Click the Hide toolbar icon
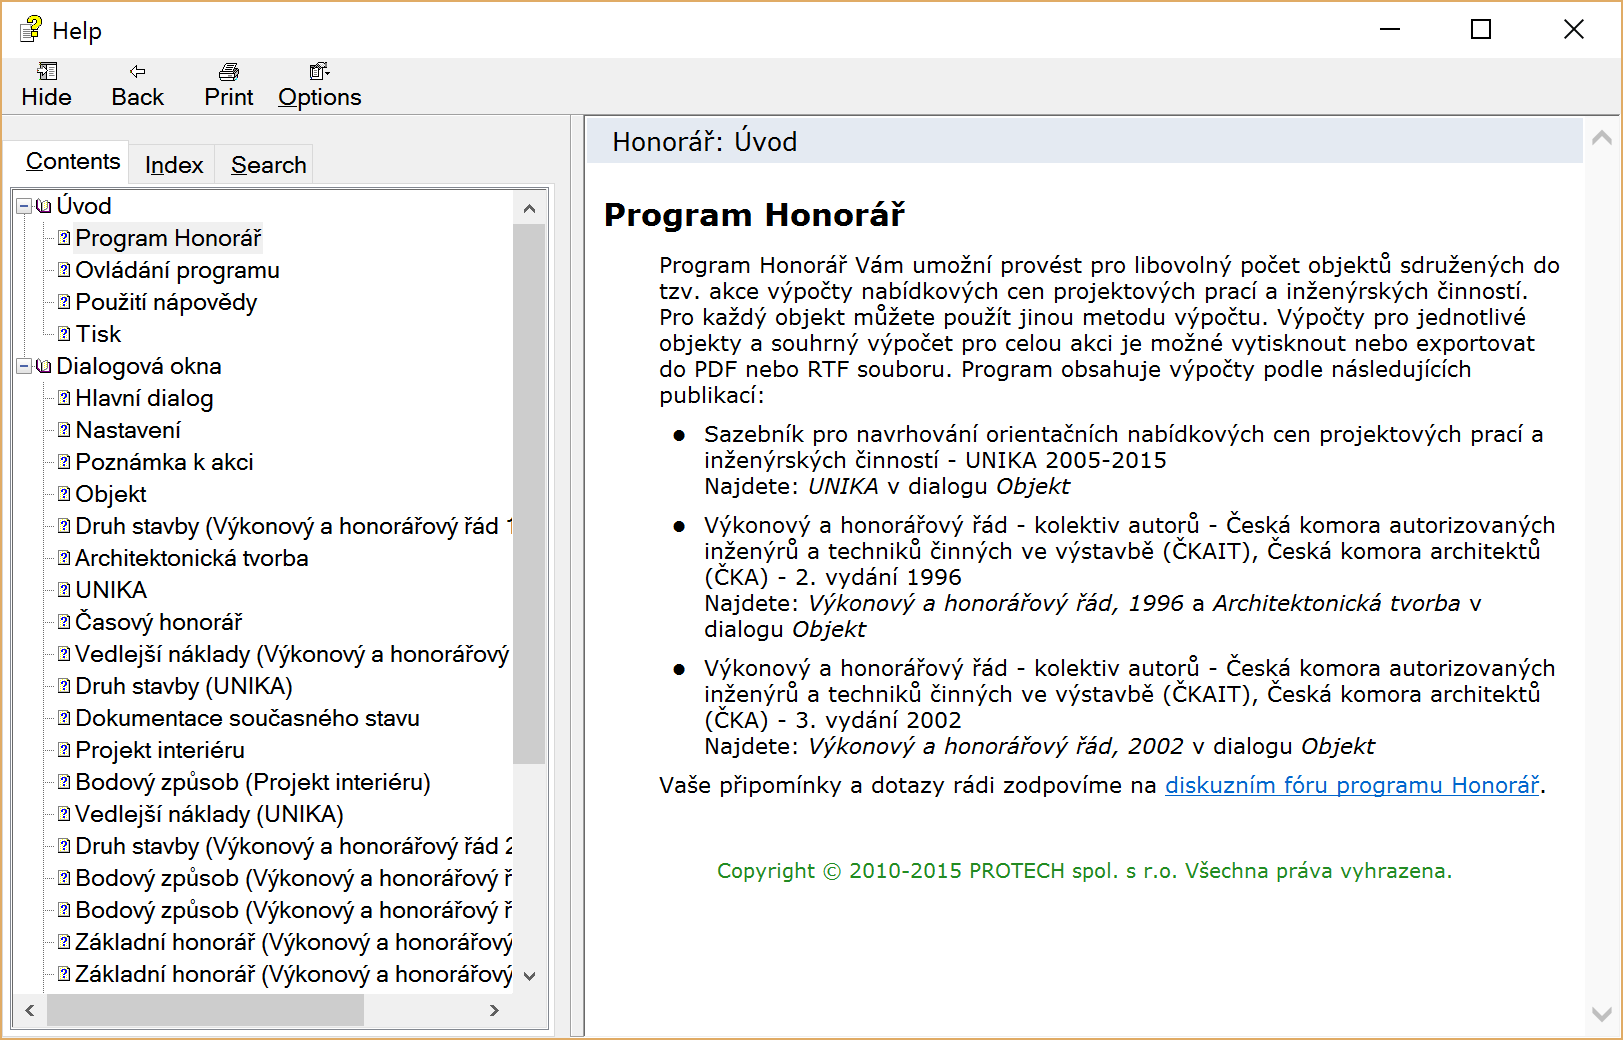Screen dimensions: 1623x1040 coord(47,72)
